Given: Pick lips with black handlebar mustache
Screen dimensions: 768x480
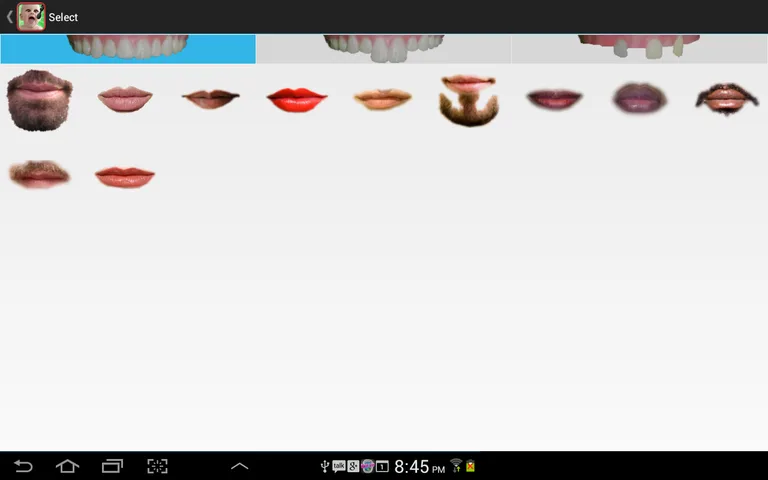Looking at the screenshot, I should 727,99.
